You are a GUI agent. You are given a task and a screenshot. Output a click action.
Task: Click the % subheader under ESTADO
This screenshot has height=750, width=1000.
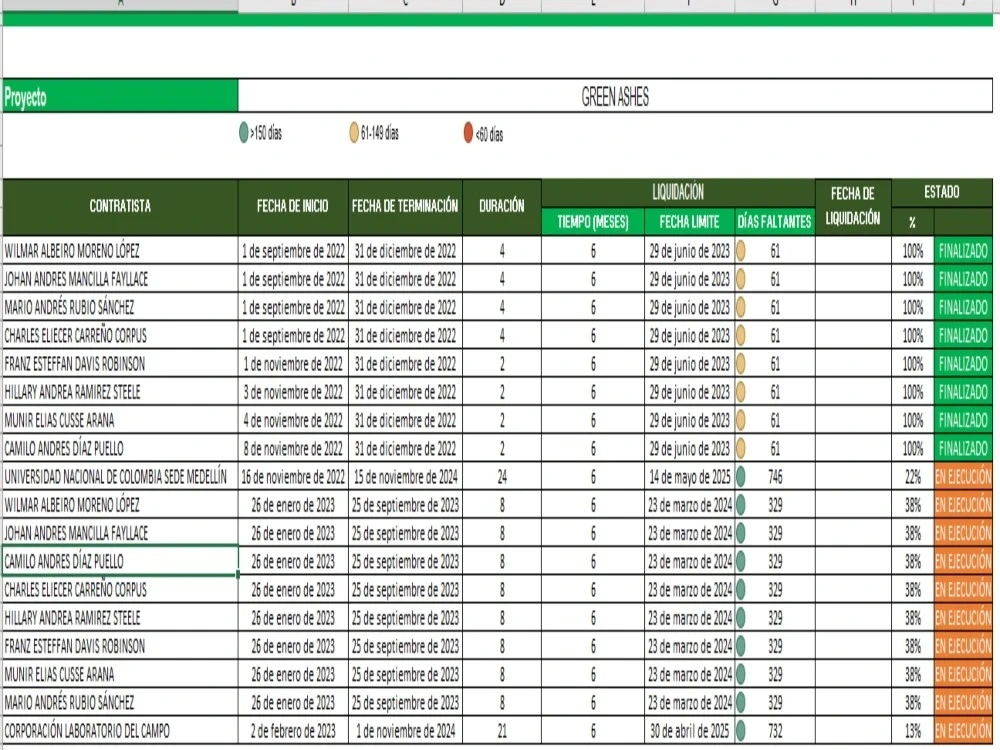pos(913,221)
